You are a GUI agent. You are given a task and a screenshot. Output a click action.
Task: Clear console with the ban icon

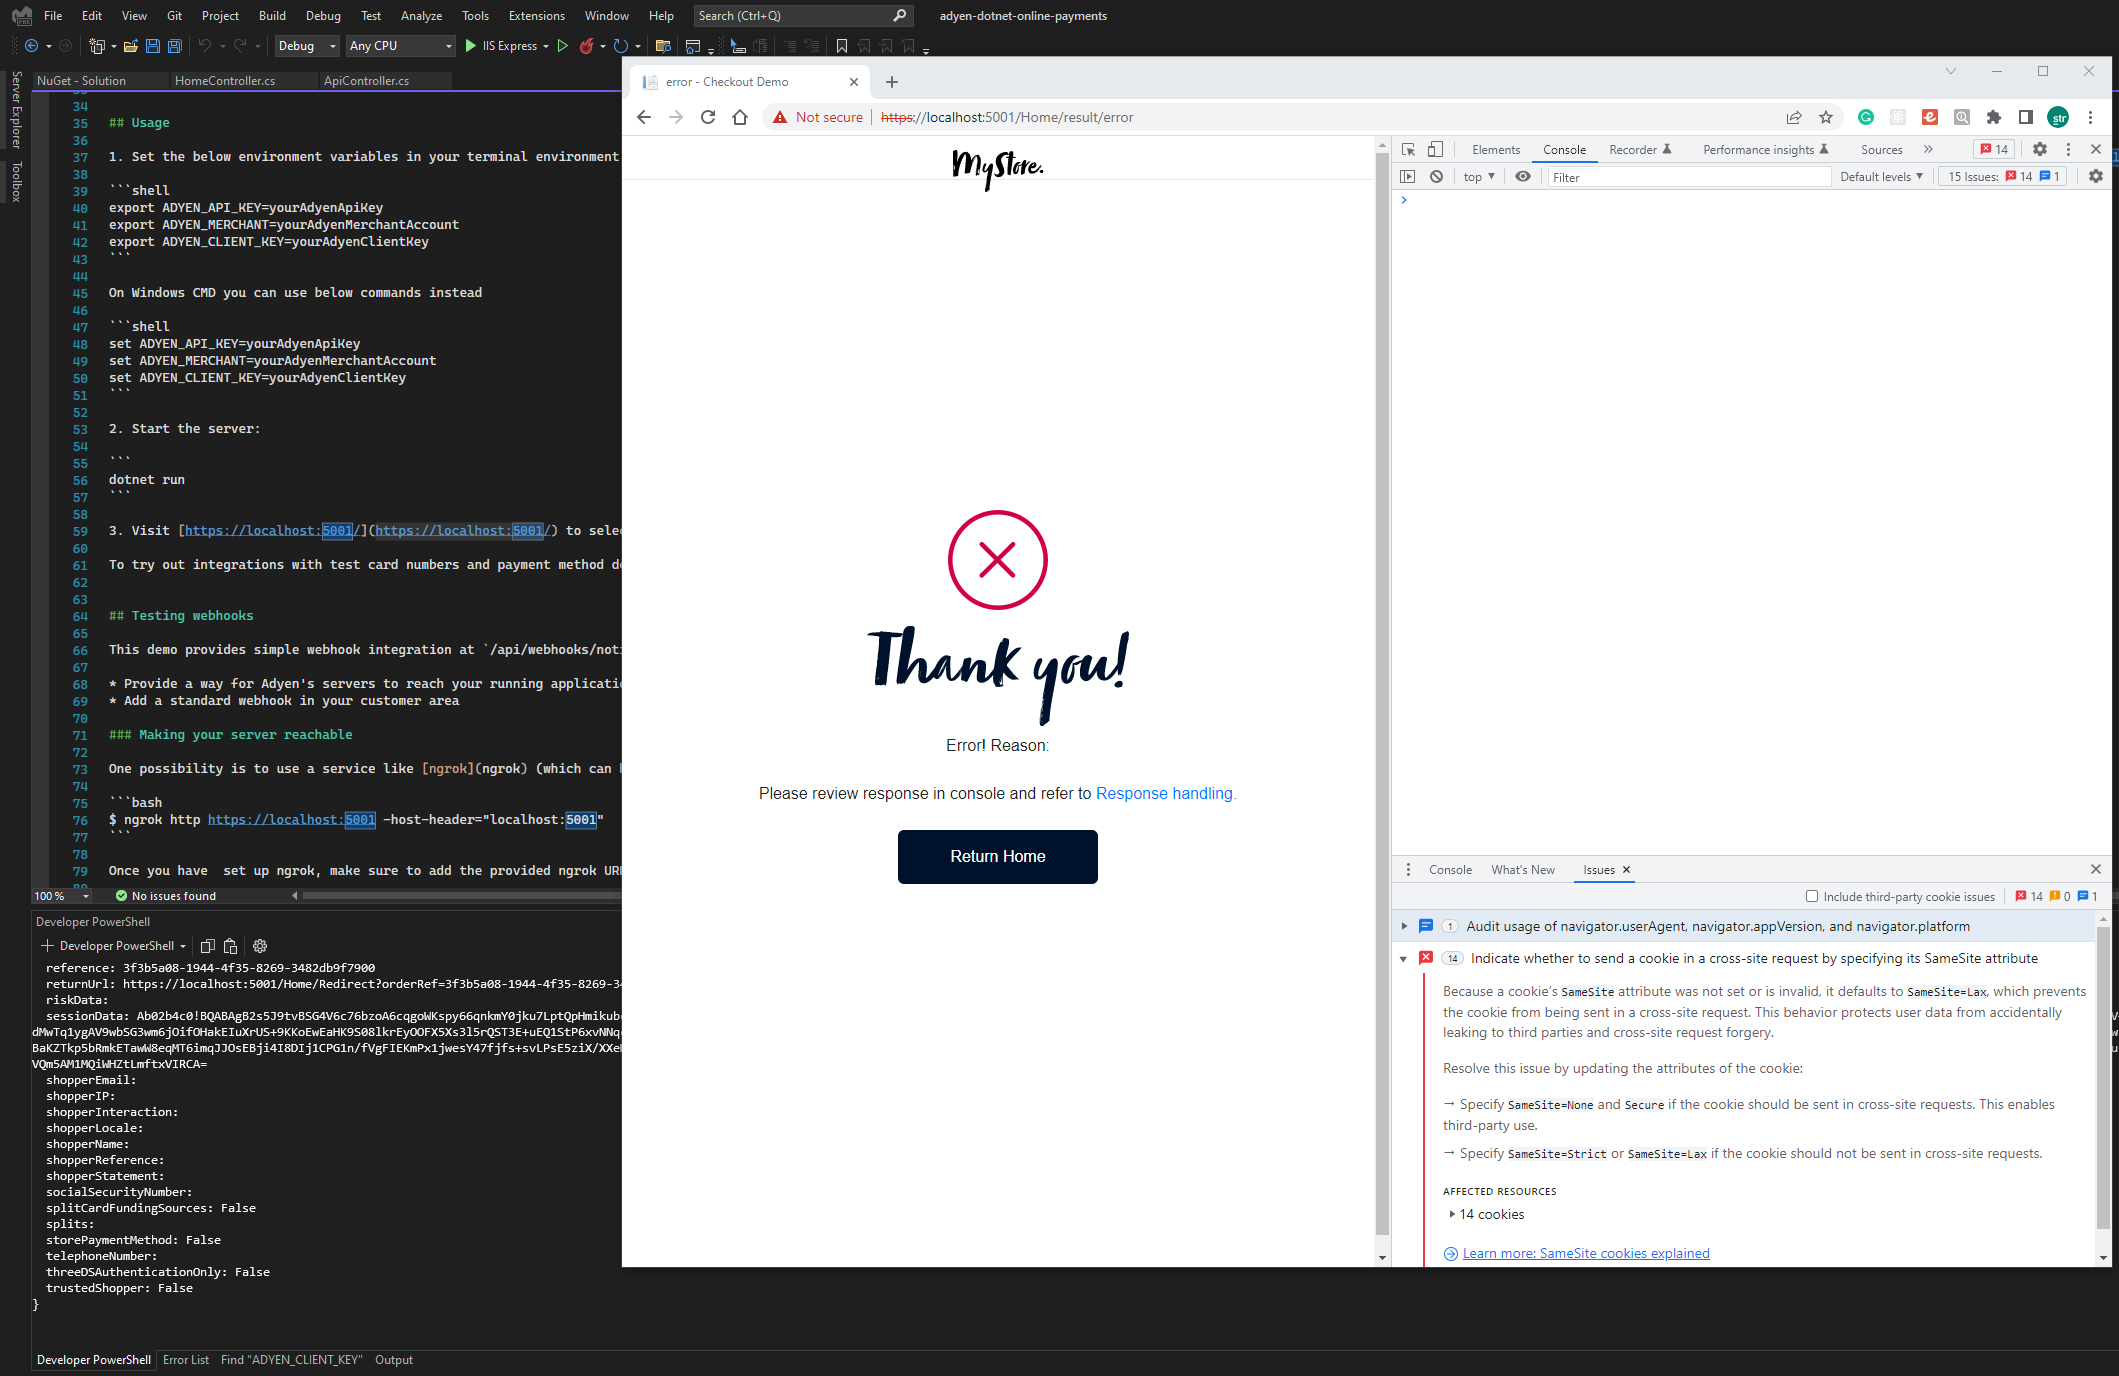point(1436,177)
